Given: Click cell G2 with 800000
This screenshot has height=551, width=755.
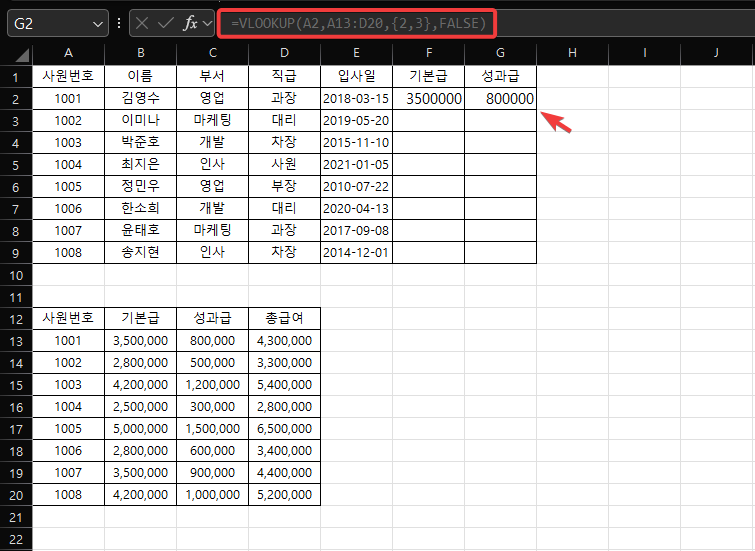Looking at the screenshot, I should click(500, 99).
